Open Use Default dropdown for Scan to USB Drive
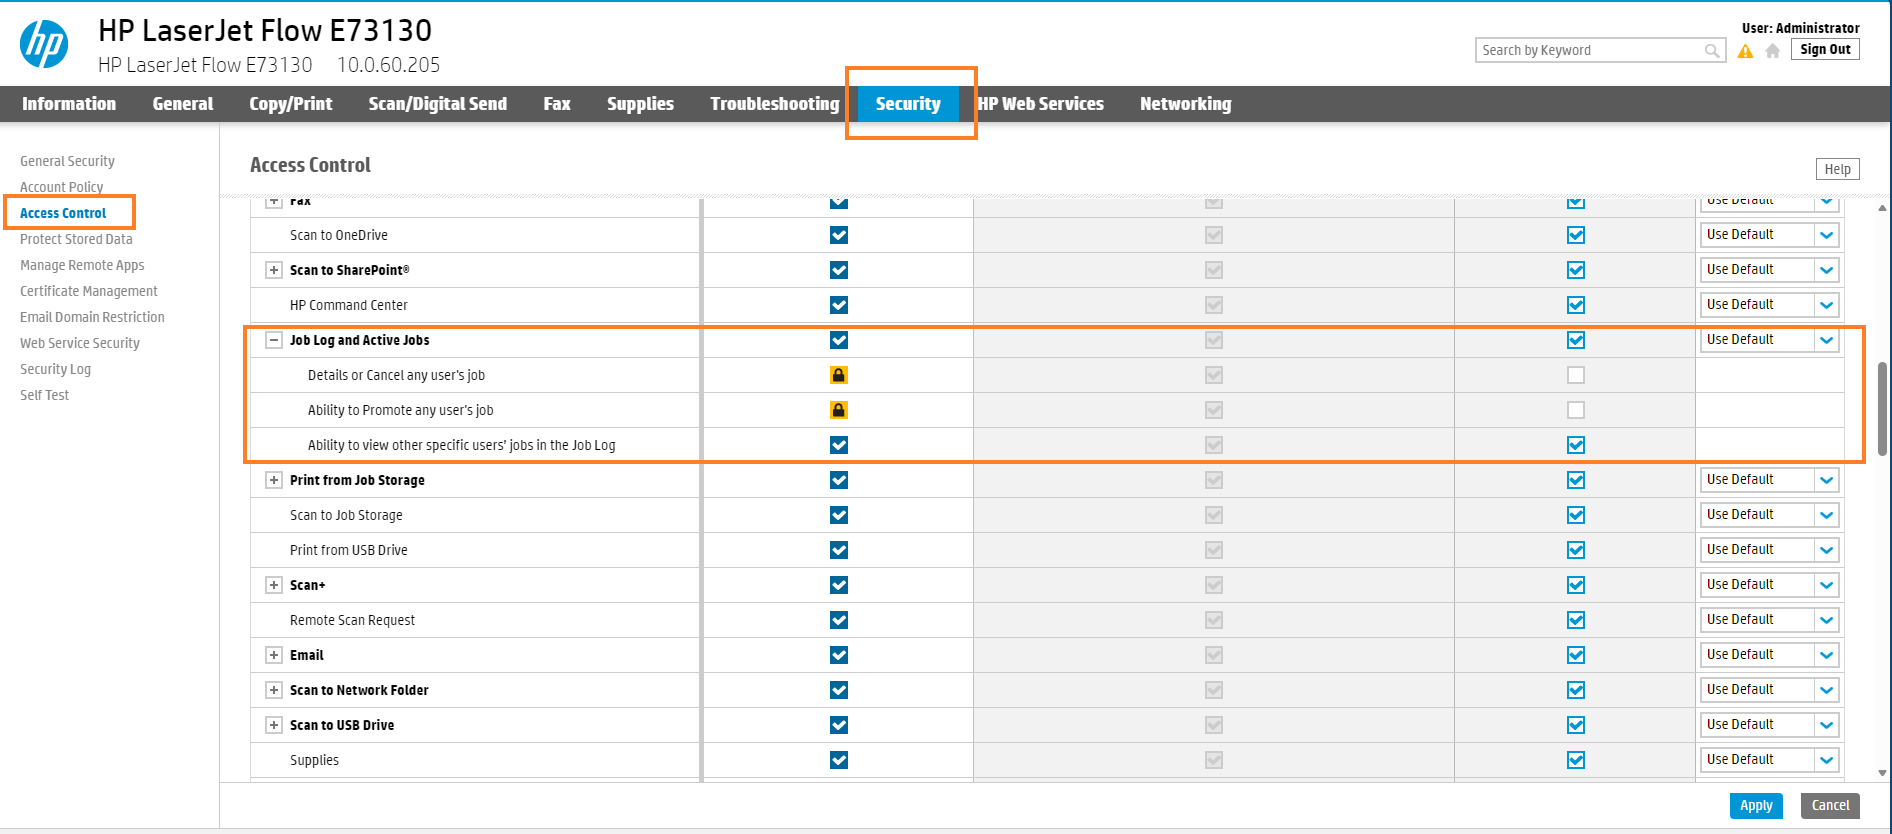Viewport: 1892px width, 834px height. point(1770,725)
